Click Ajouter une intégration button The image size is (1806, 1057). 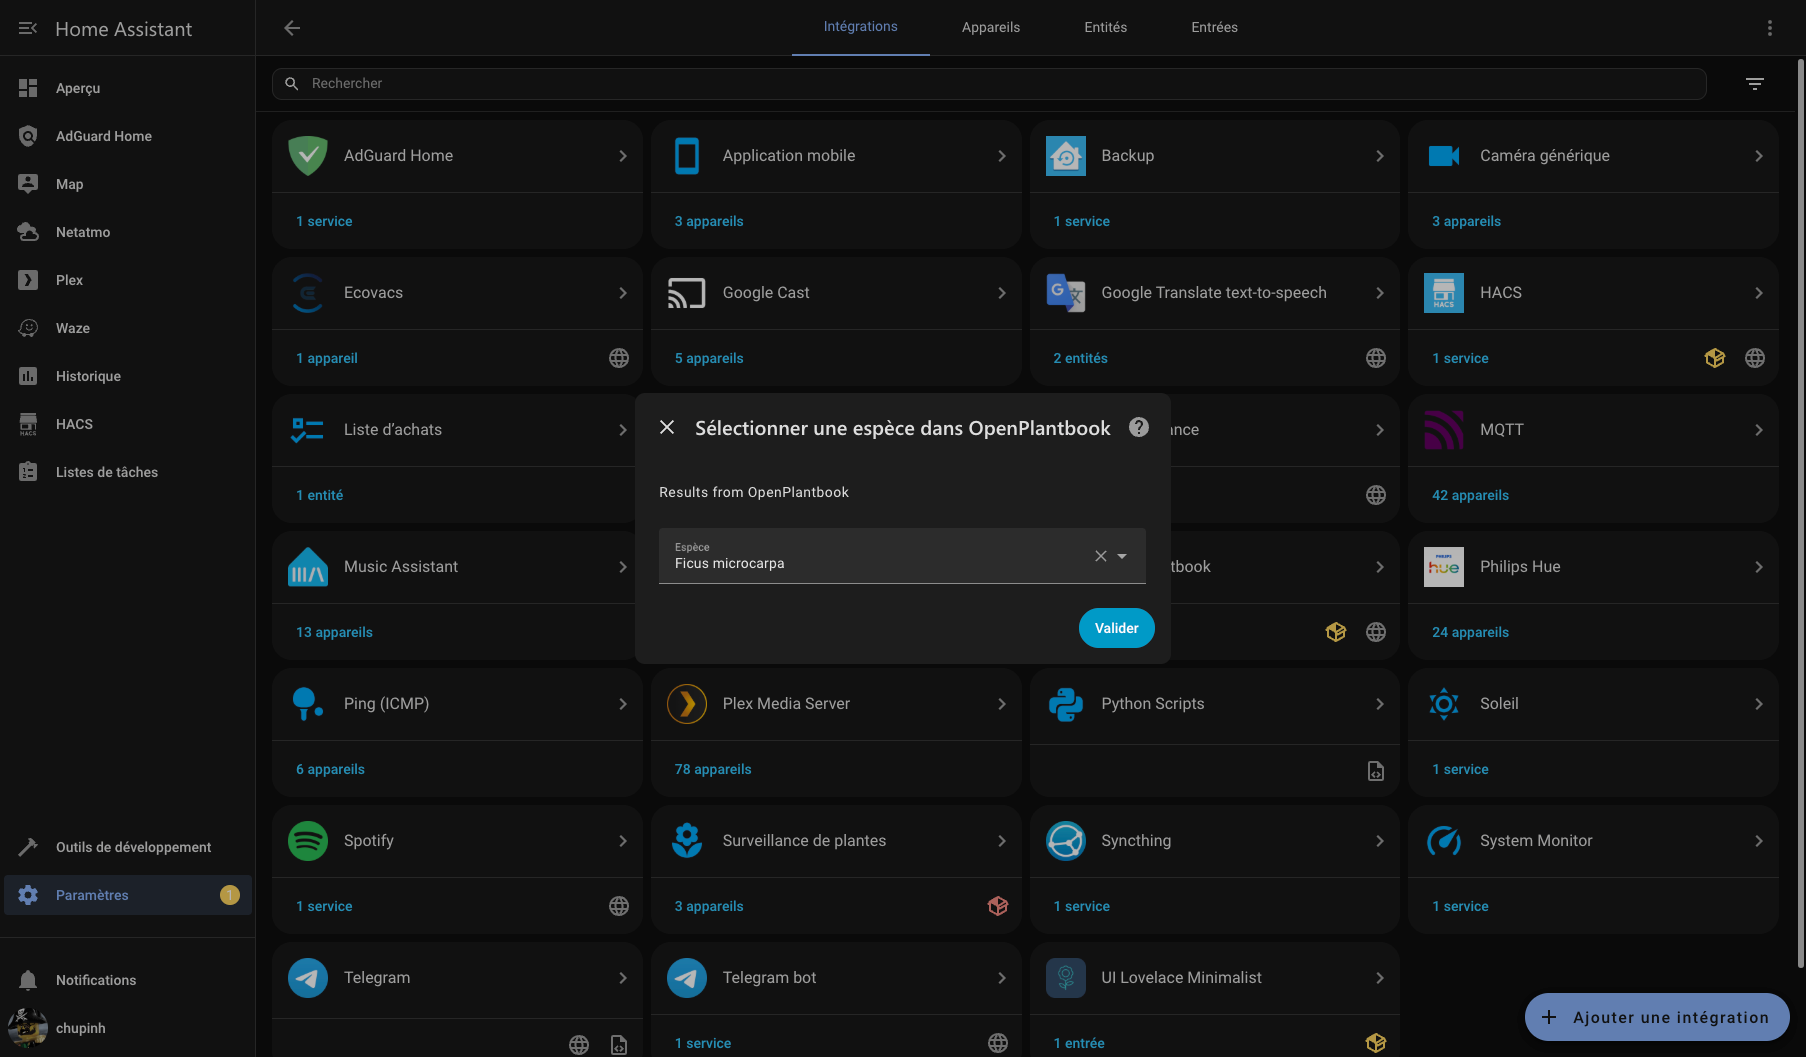[1656, 1017]
